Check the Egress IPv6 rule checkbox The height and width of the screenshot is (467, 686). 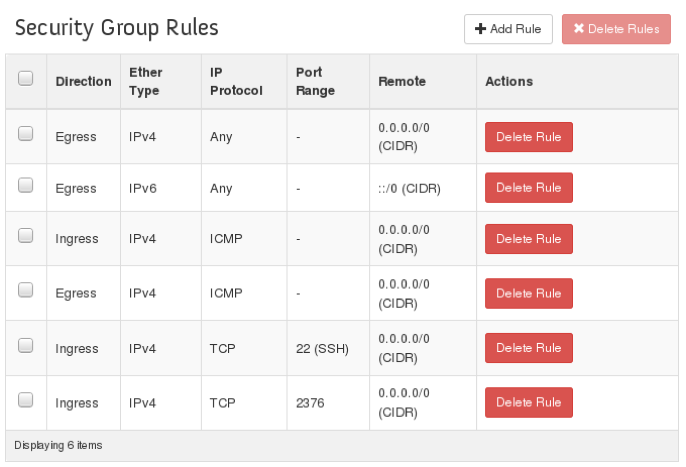tap(25, 185)
